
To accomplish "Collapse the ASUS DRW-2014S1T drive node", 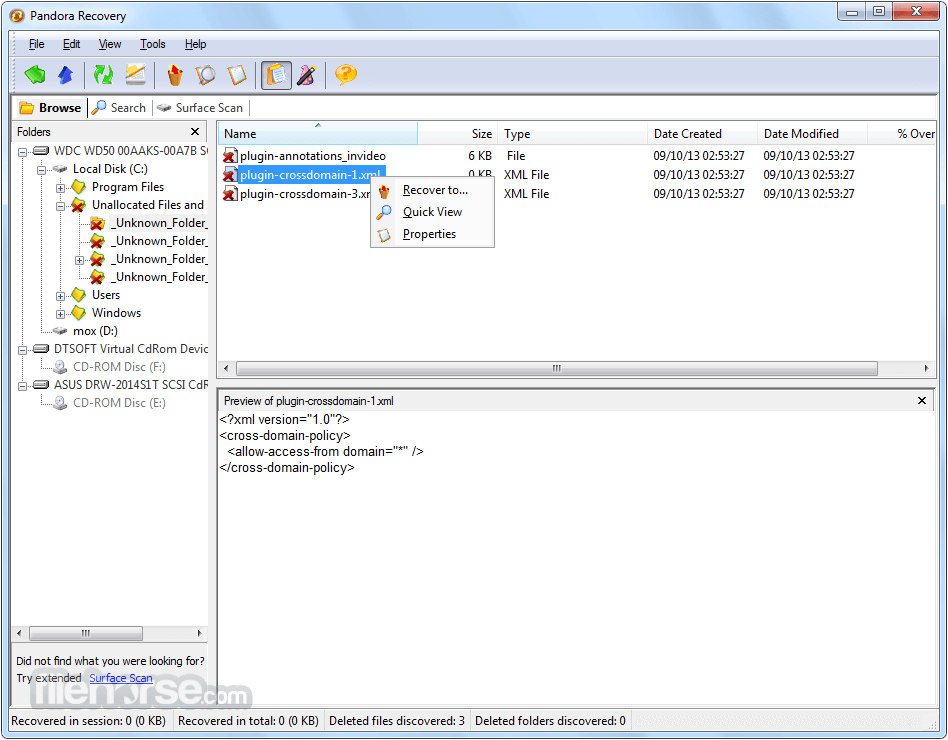I will (22, 386).
